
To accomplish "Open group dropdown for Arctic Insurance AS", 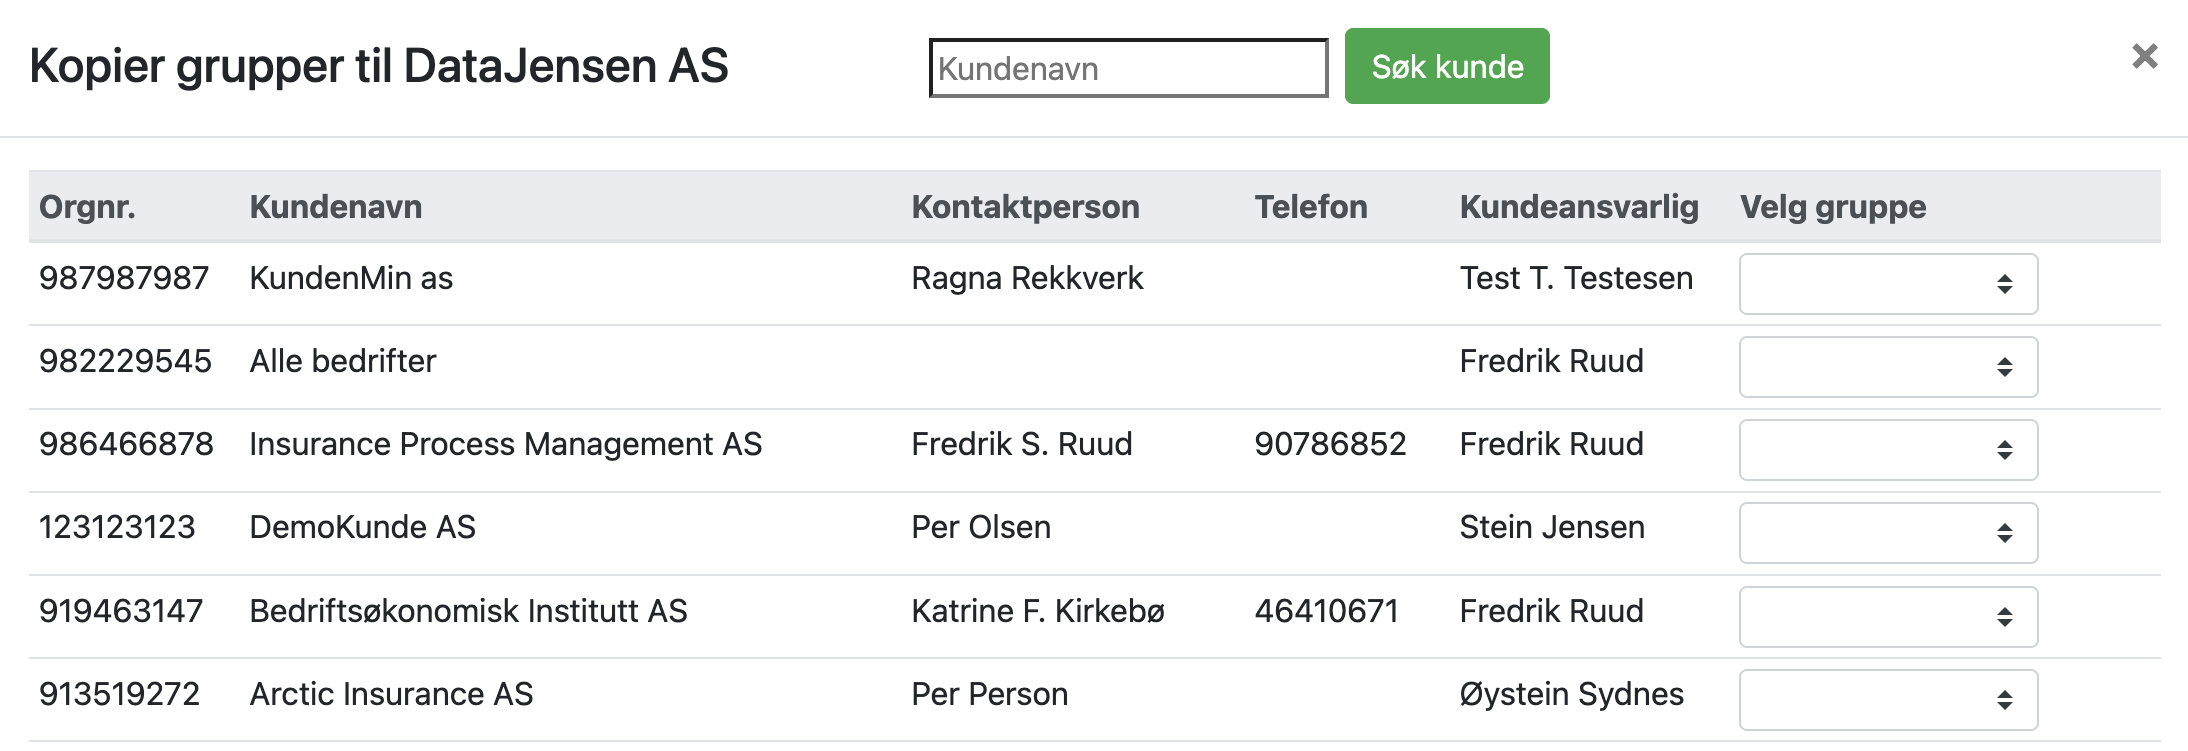I will [x=1887, y=699].
